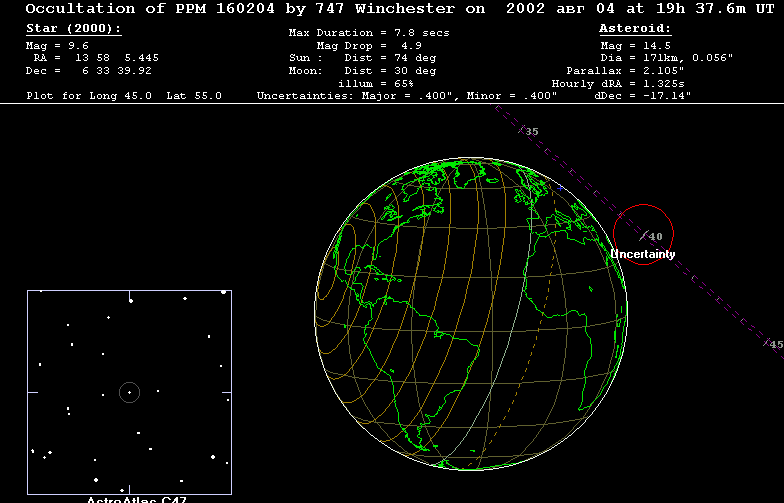Click the date '2002 авг 04' in title
This screenshot has width=784, height=503.
(560, 9)
